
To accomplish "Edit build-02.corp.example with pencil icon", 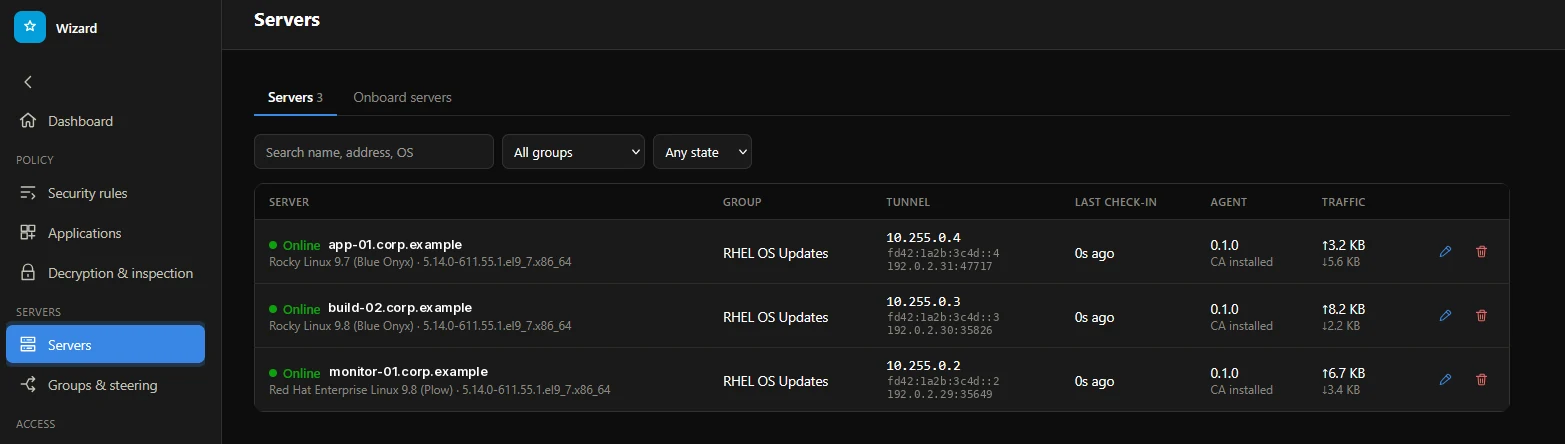I will click(x=1445, y=316).
